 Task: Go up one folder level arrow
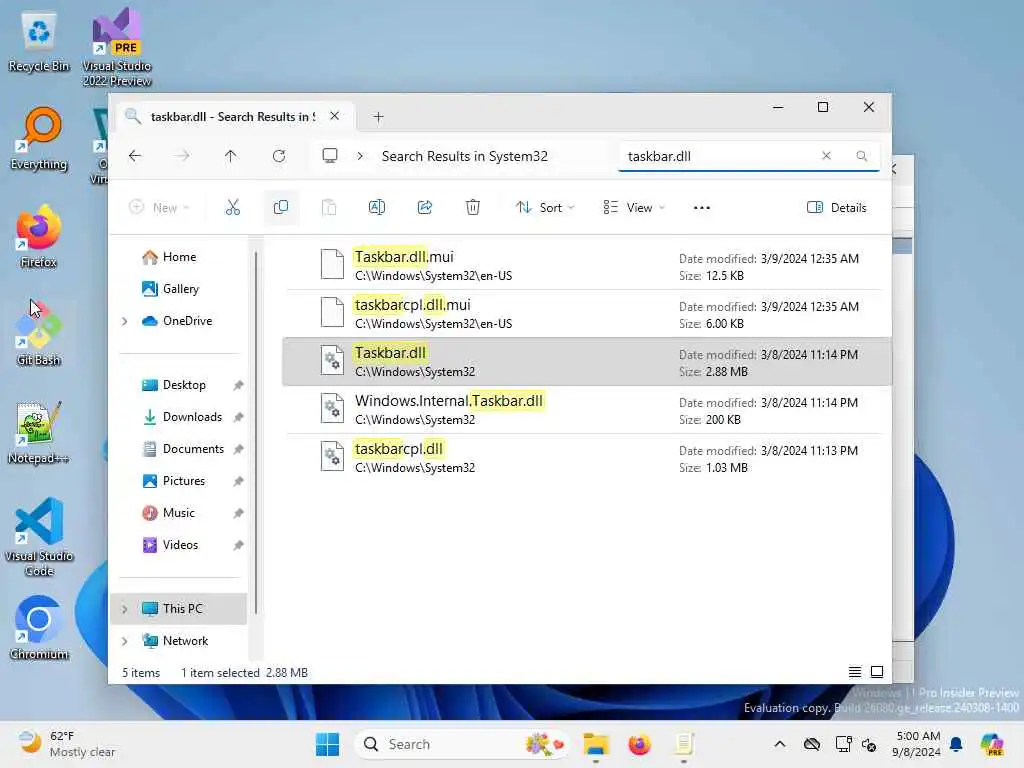point(231,156)
